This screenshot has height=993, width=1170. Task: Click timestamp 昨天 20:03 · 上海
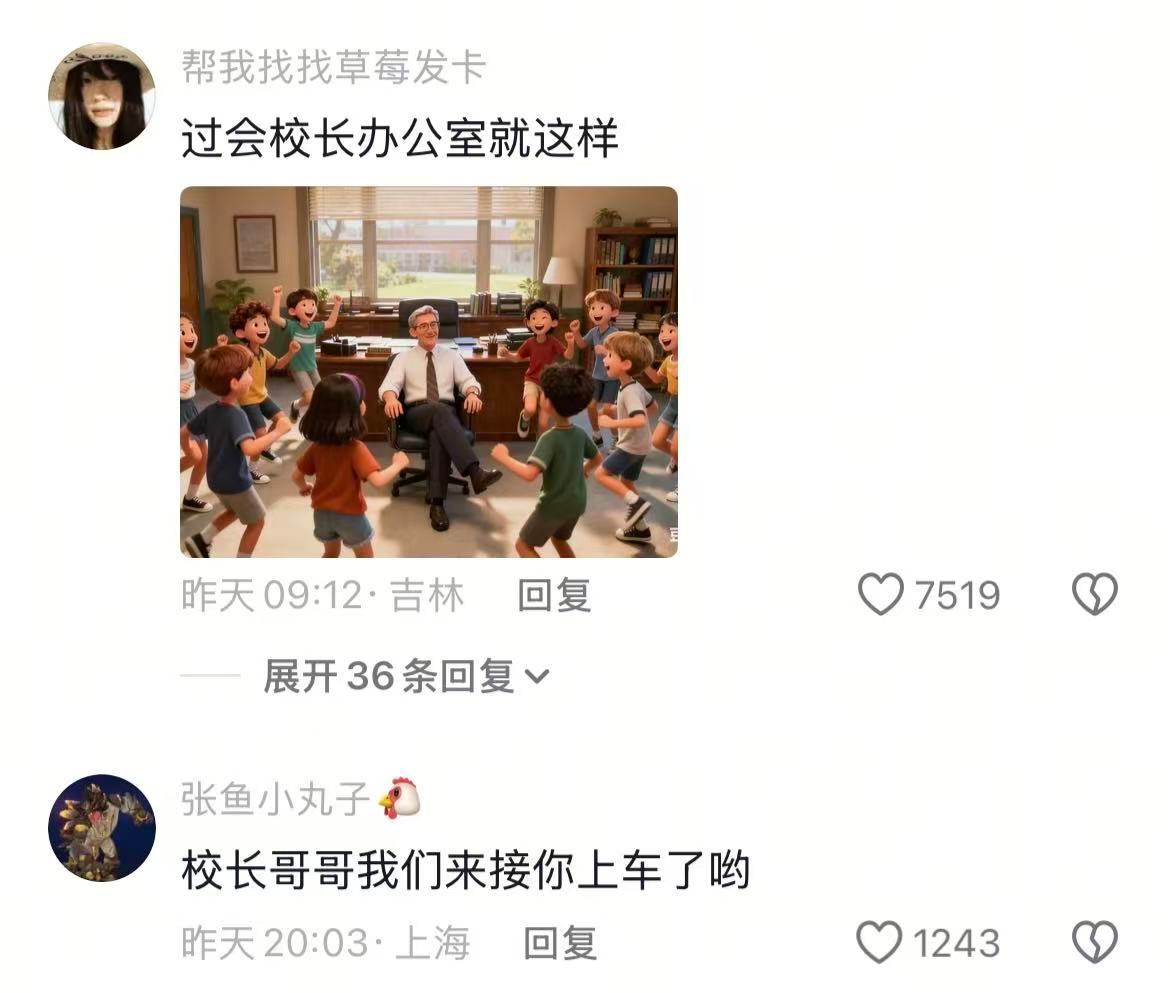click(x=325, y=943)
